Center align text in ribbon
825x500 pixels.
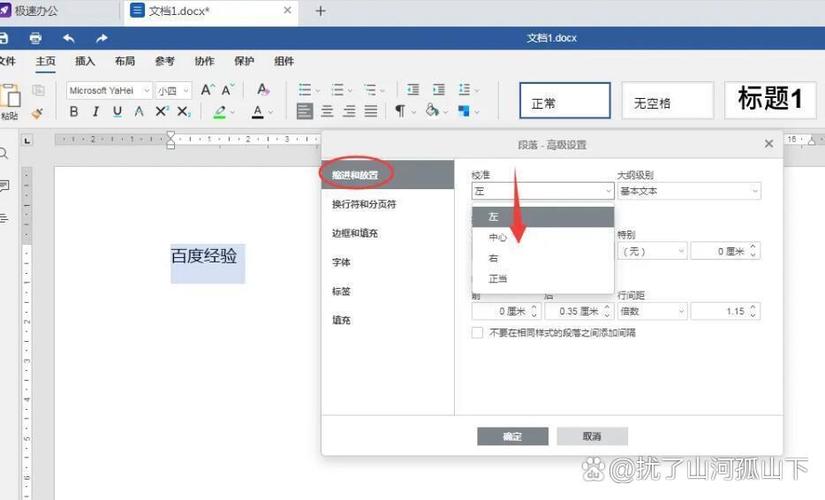tap(327, 111)
